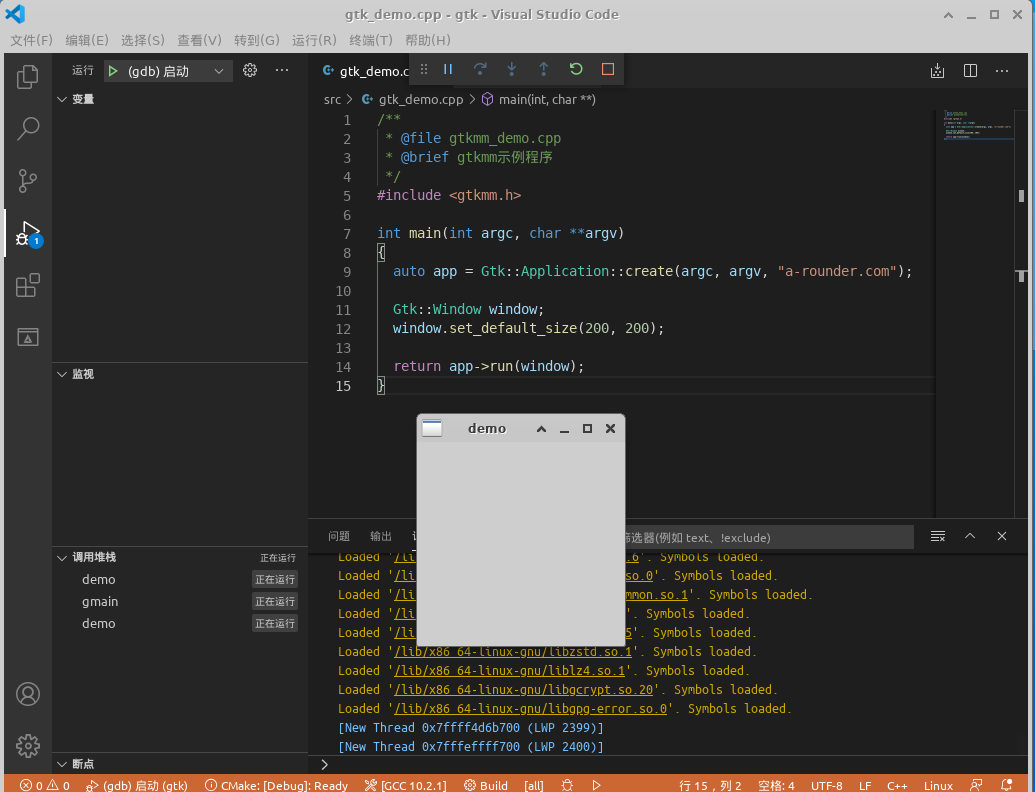This screenshot has height=792, width=1035.
Task: Open the Manage gear in activity bar
Action: [28, 746]
